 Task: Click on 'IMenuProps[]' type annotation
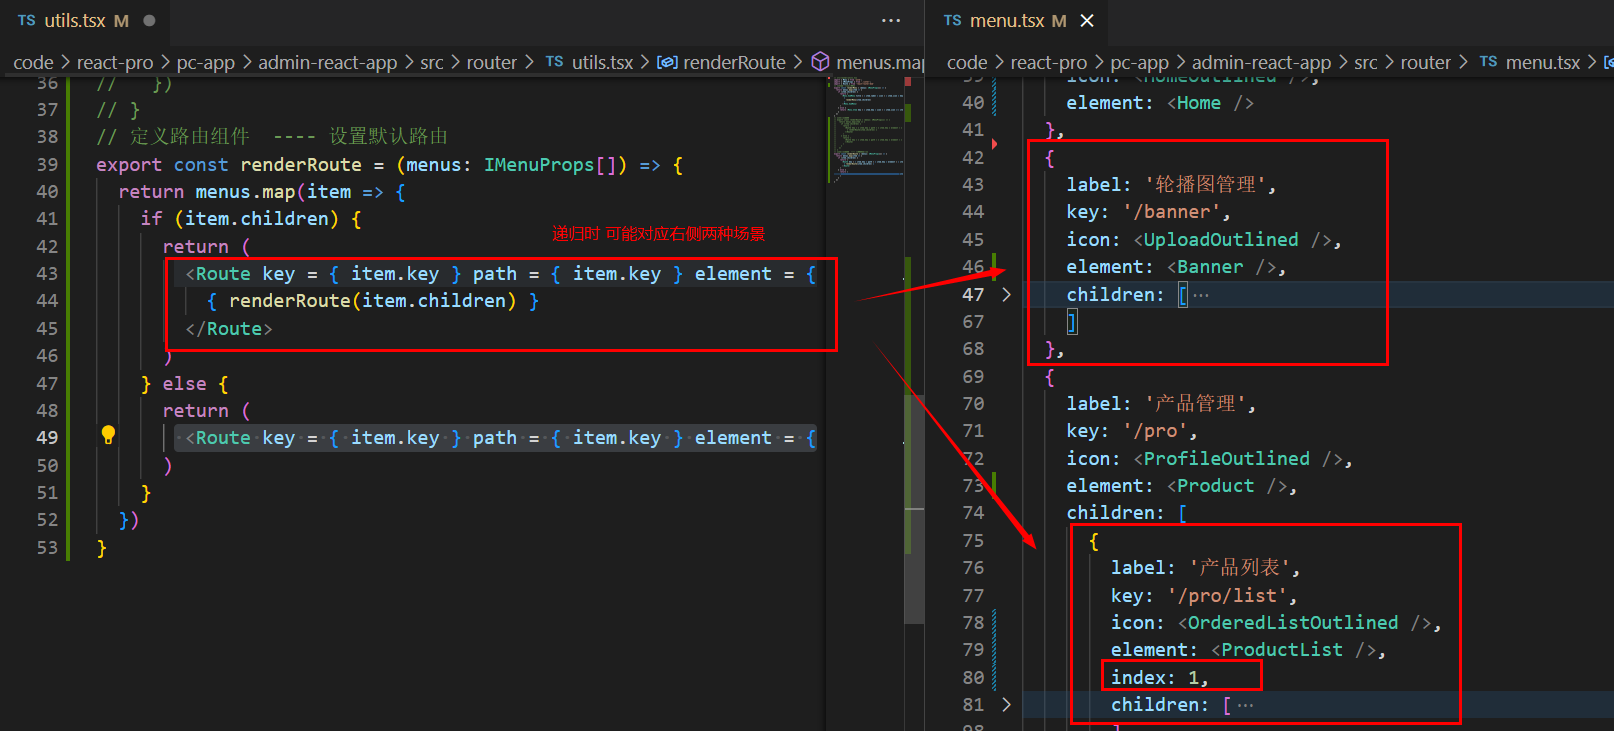[x=550, y=164]
